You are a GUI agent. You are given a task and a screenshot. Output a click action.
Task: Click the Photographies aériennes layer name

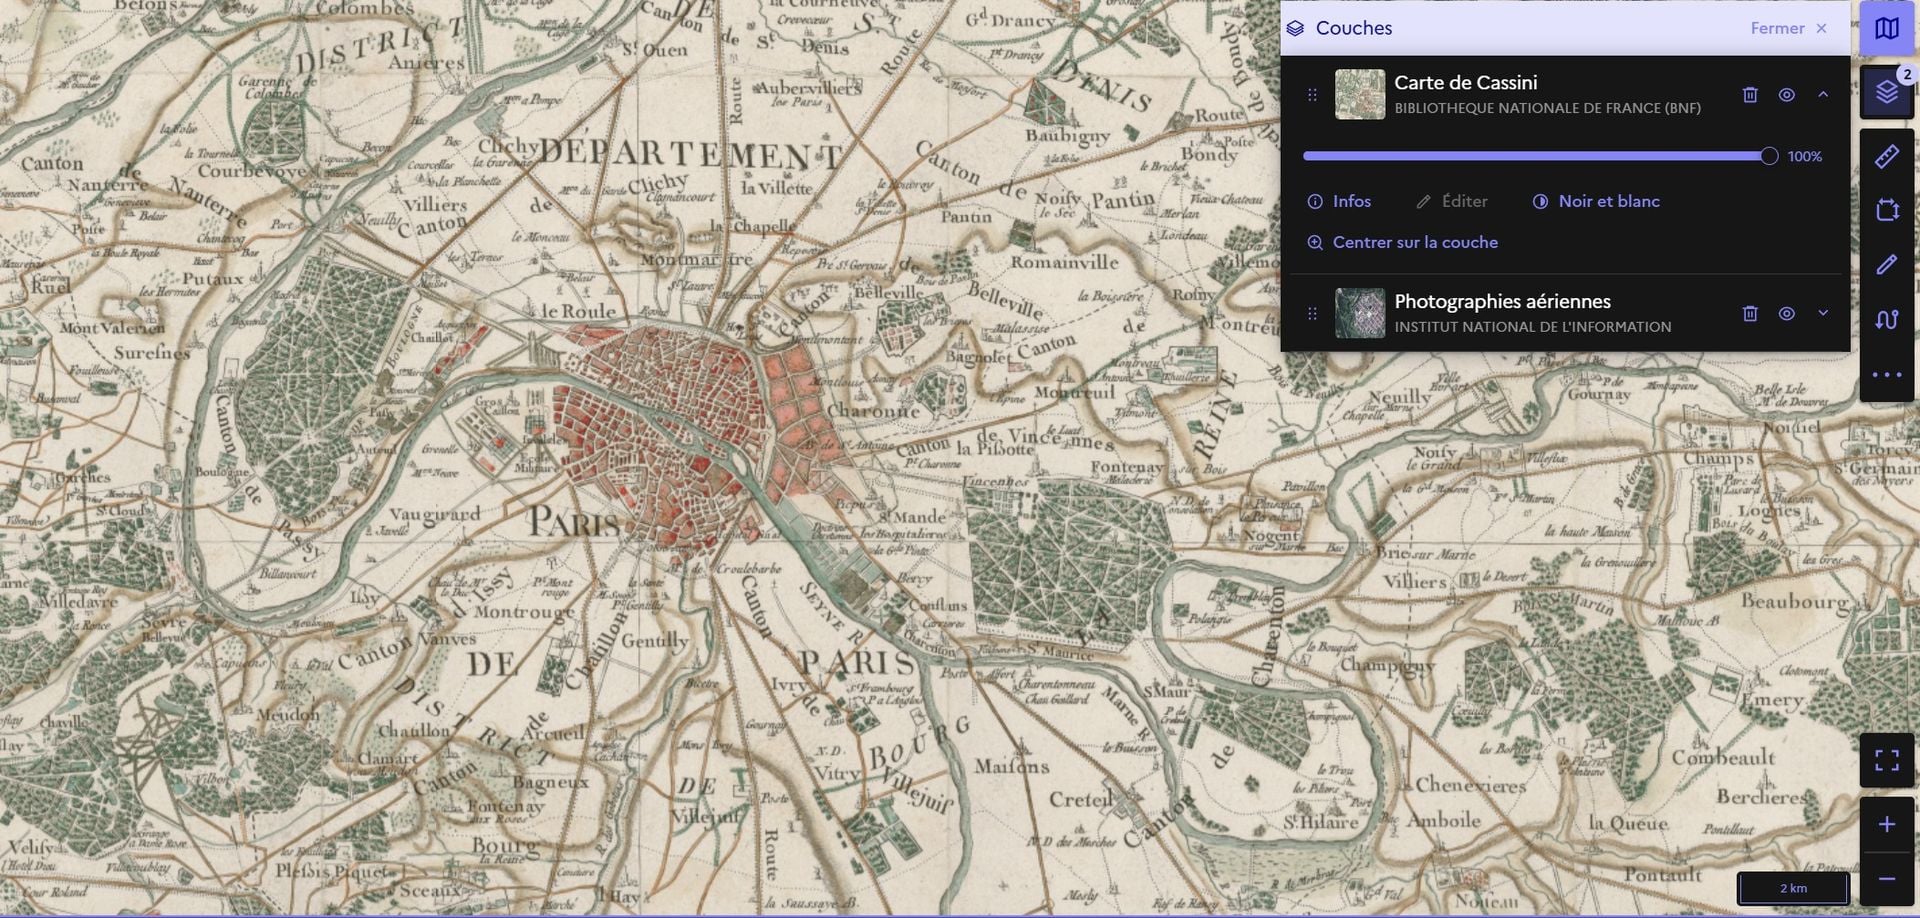point(1502,302)
